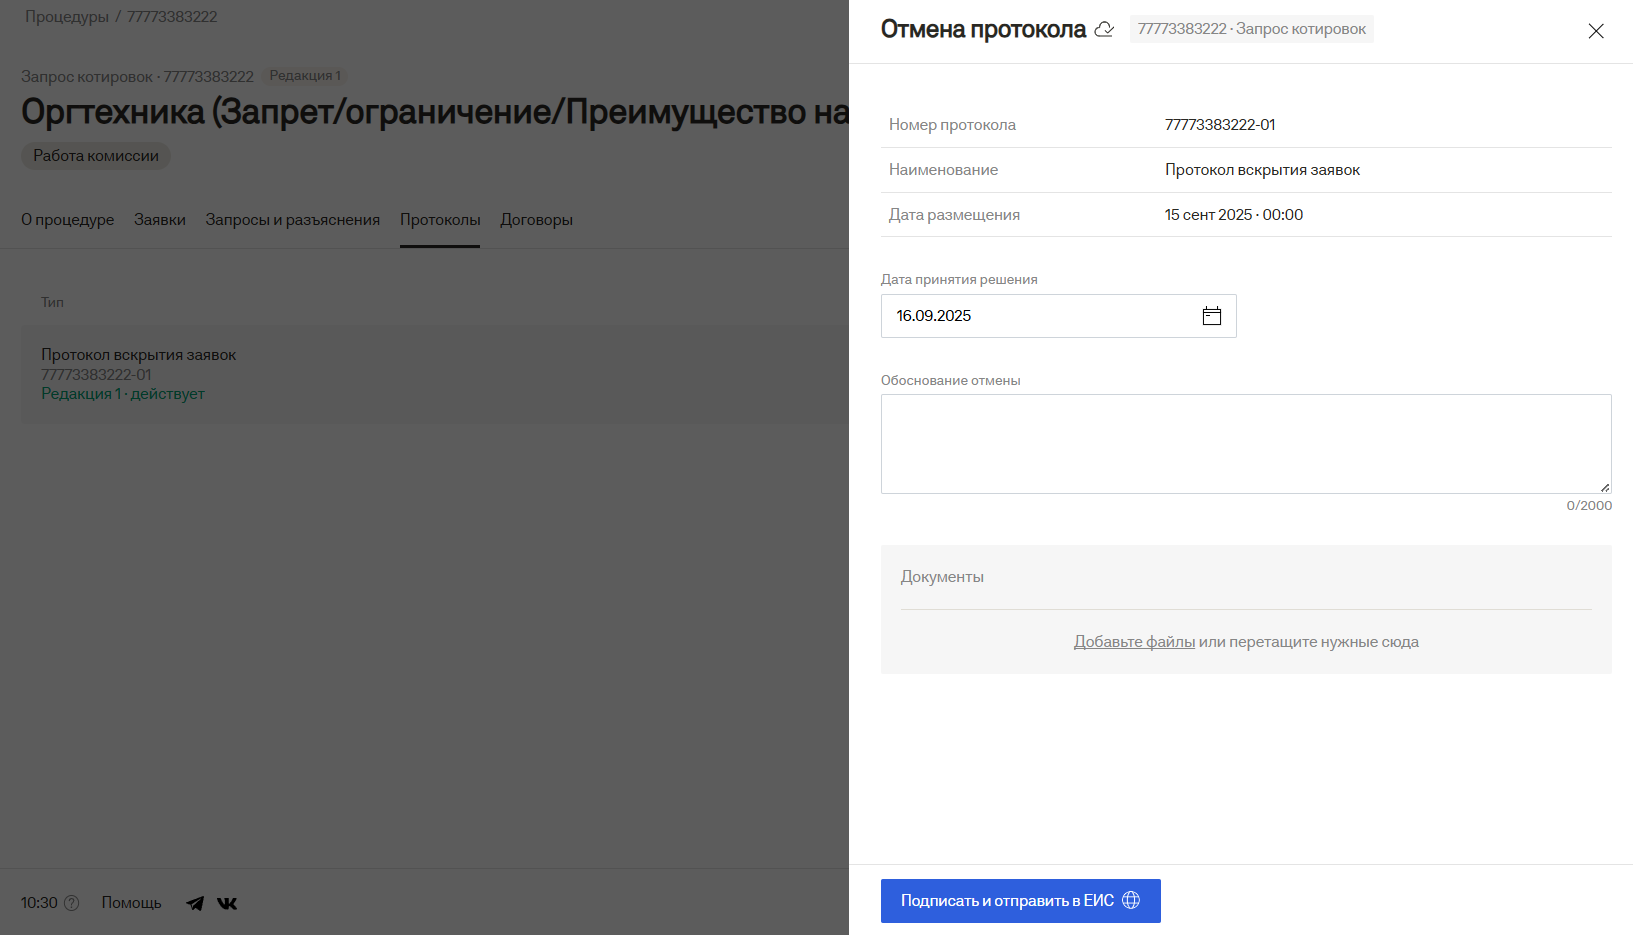The height and width of the screenshot is (935, 1633).
Task: Navigate to Процедуры breadcrumb
Action: point(66,17)
